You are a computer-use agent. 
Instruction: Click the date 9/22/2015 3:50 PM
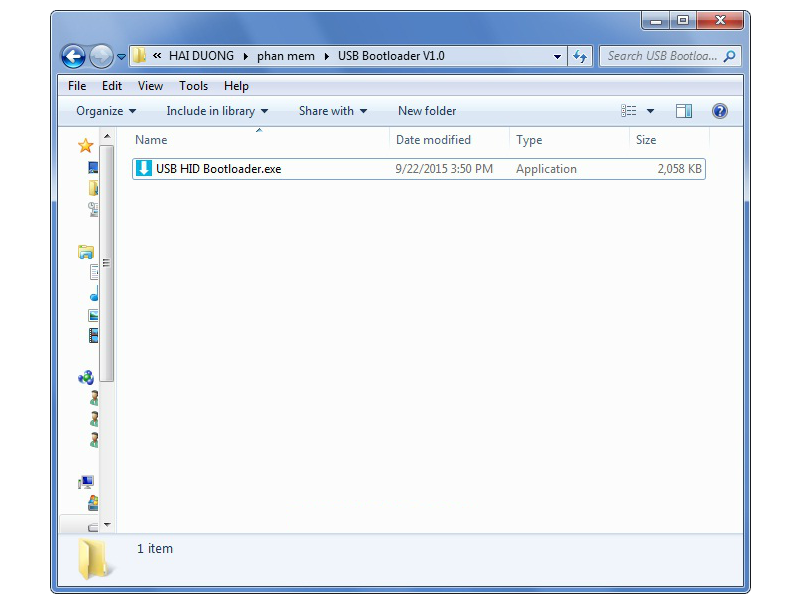444,169
